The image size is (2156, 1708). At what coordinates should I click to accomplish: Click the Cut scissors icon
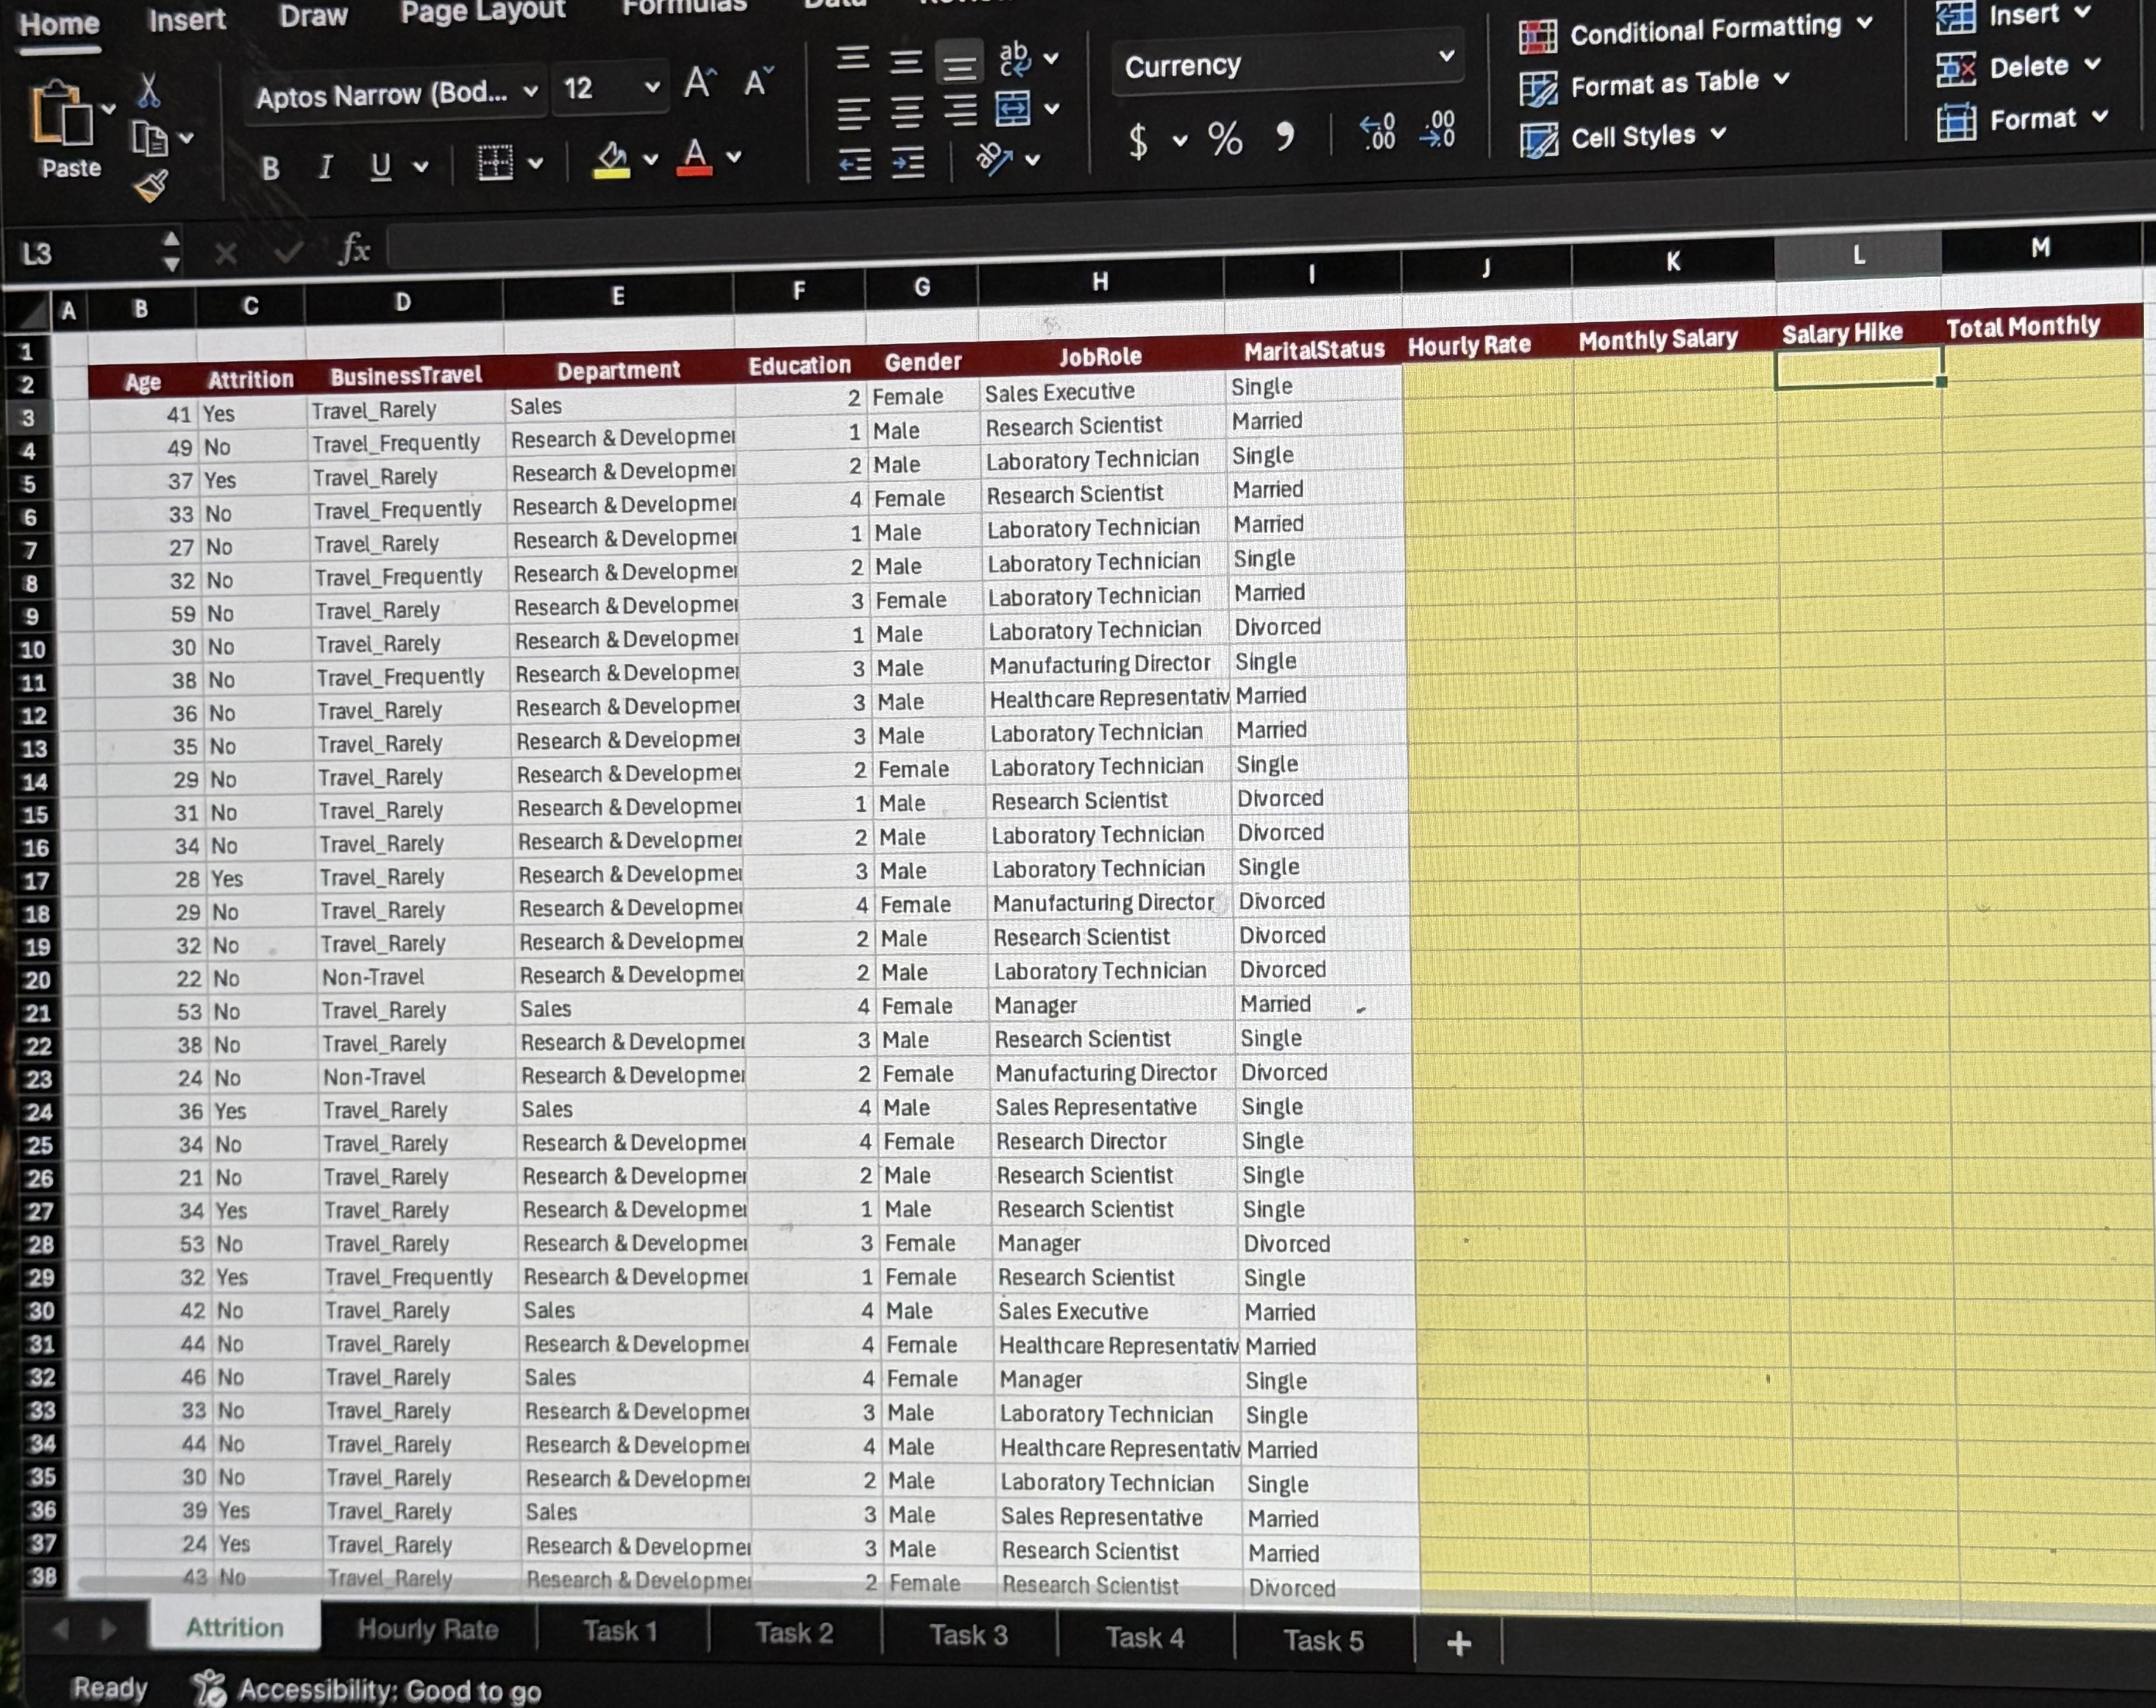tap(149, 91)
